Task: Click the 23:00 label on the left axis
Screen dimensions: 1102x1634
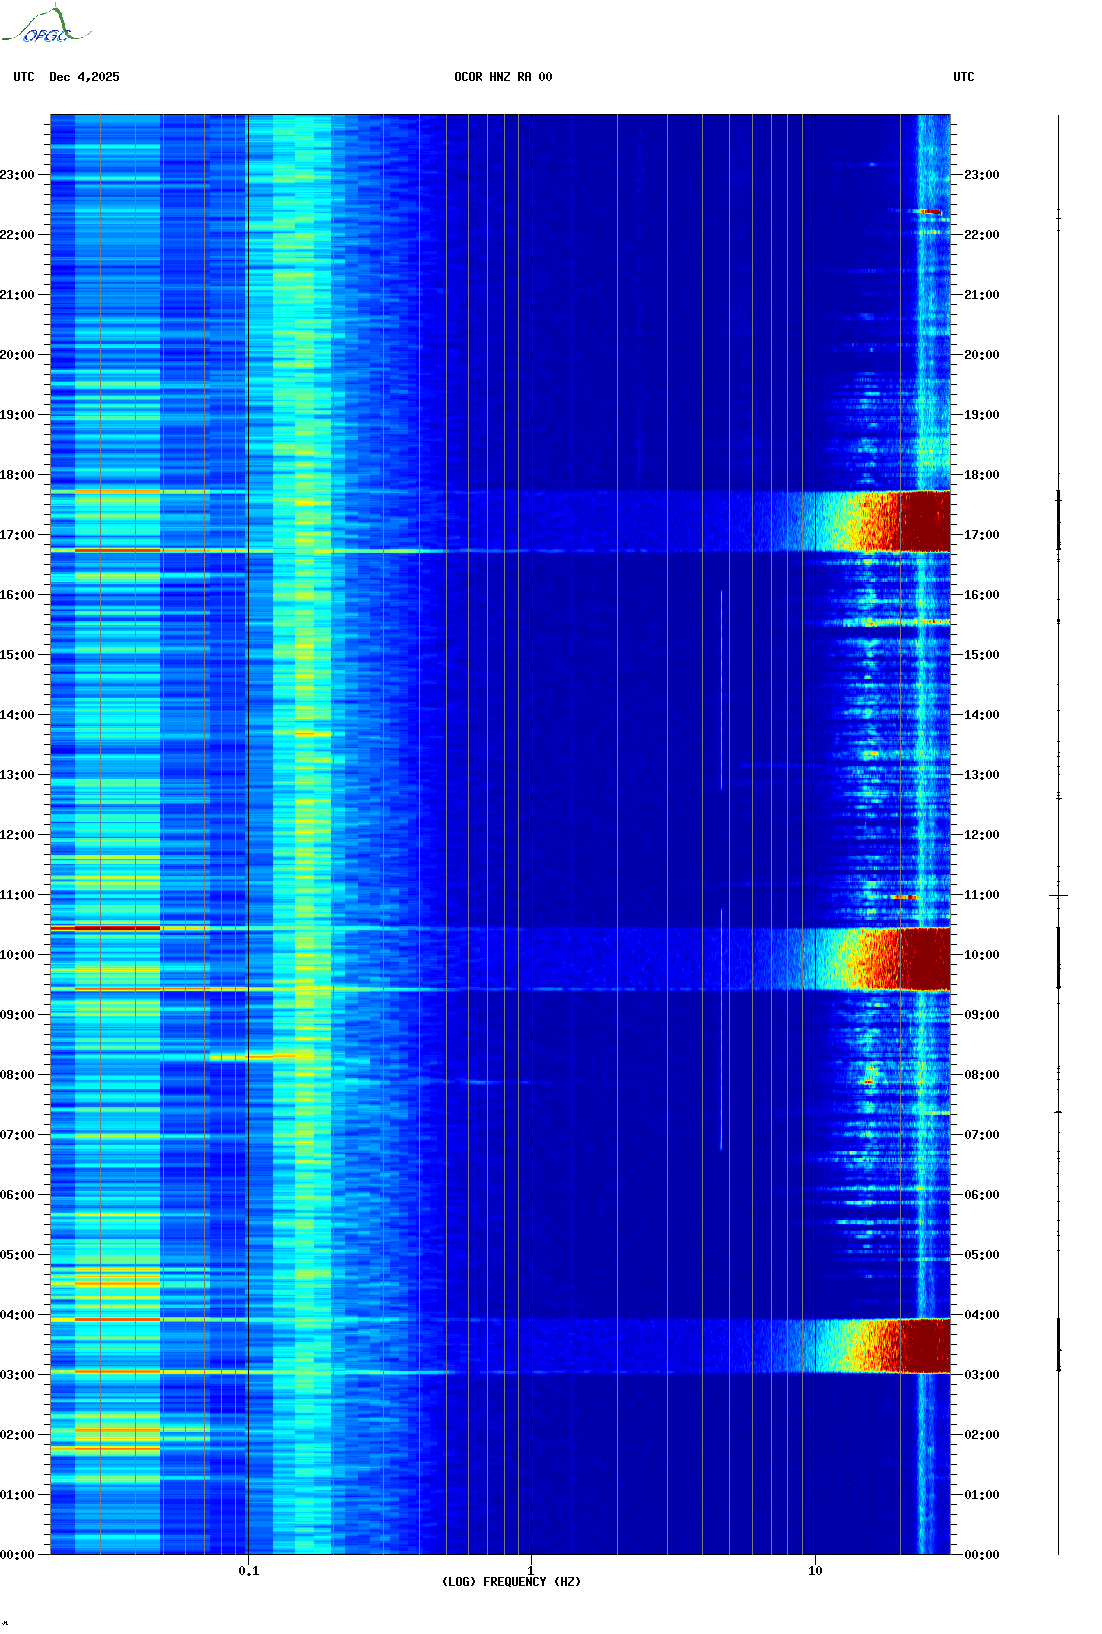Action: [17, 175]
